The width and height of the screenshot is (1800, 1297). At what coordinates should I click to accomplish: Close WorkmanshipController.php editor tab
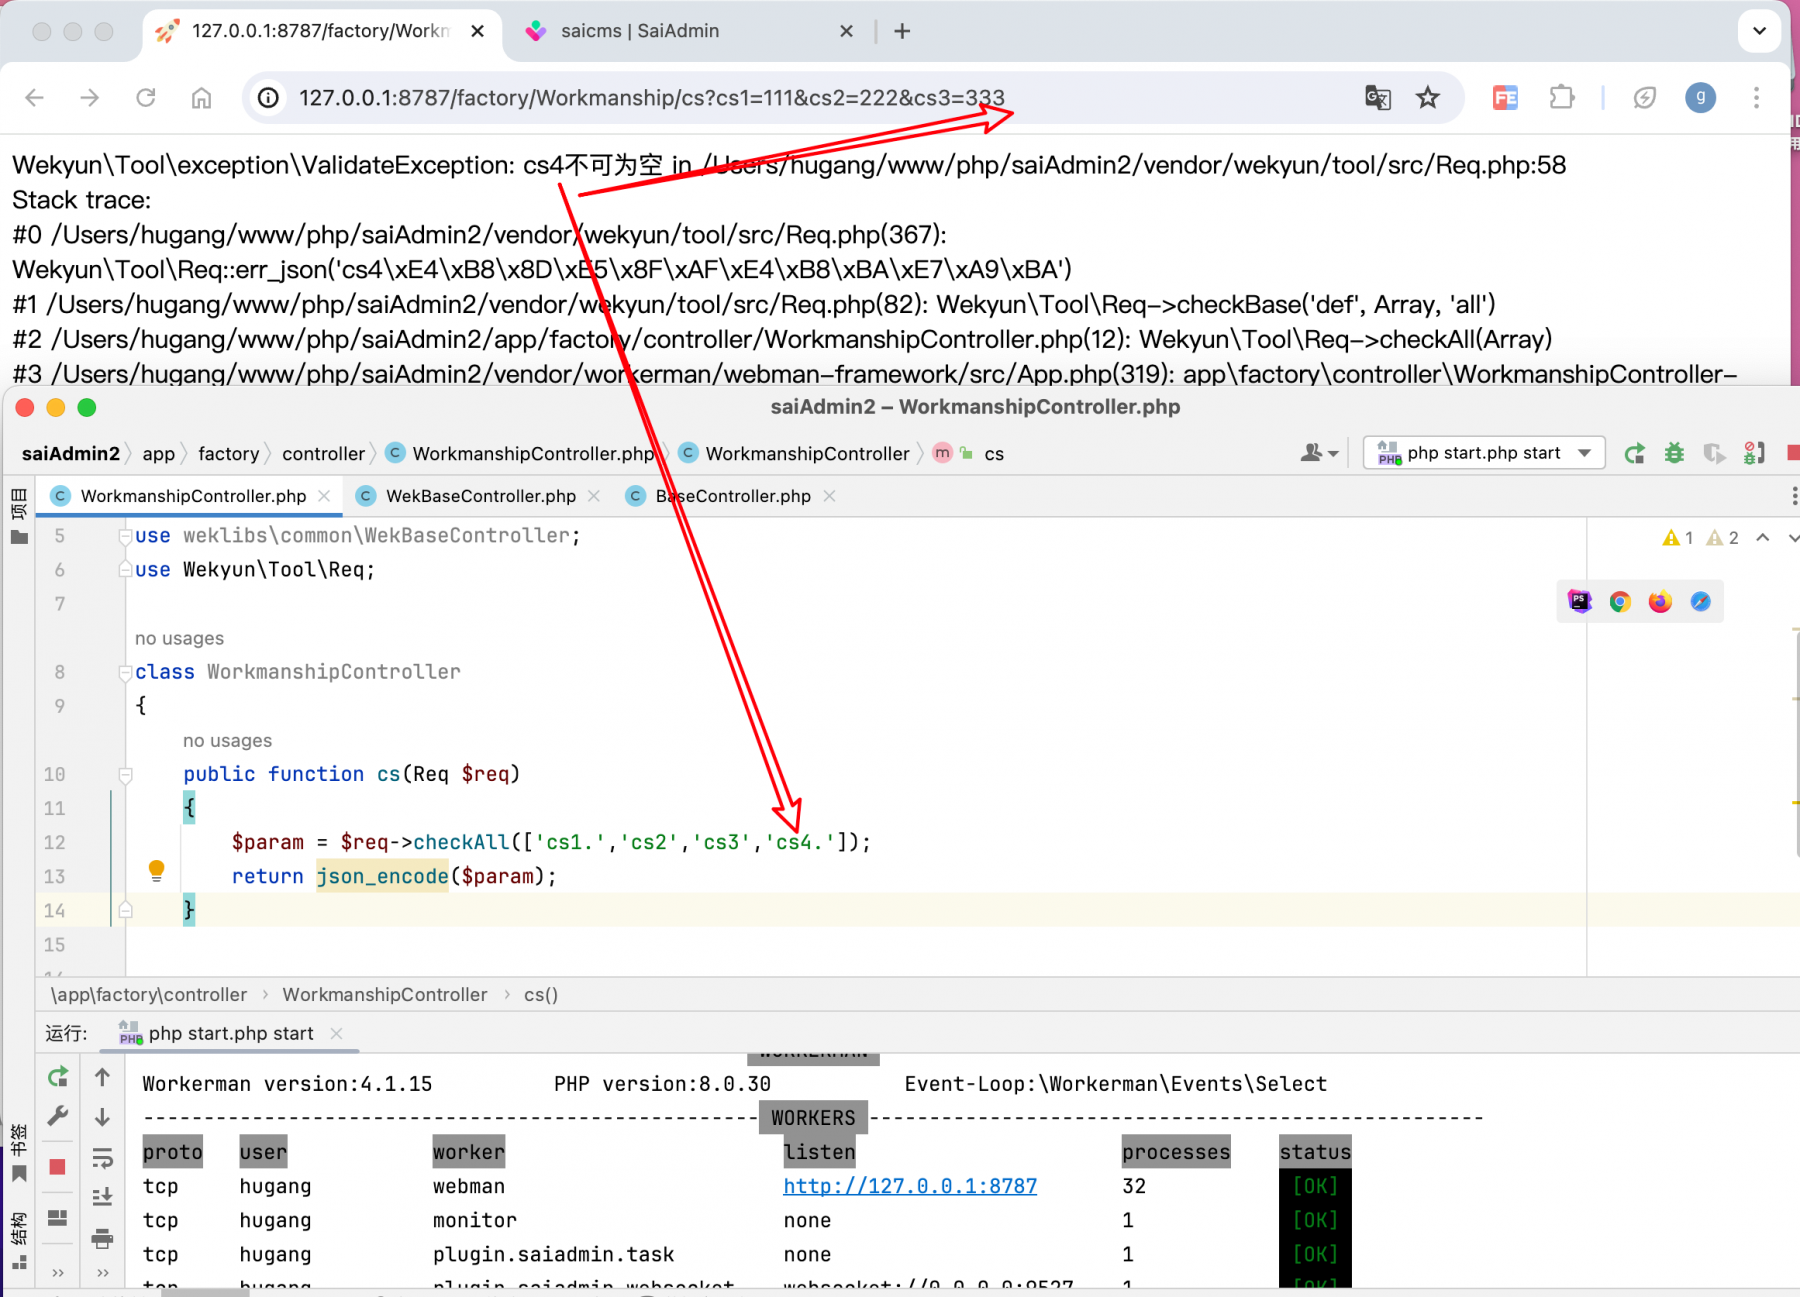pyautogui.click(x=324, y=496)
